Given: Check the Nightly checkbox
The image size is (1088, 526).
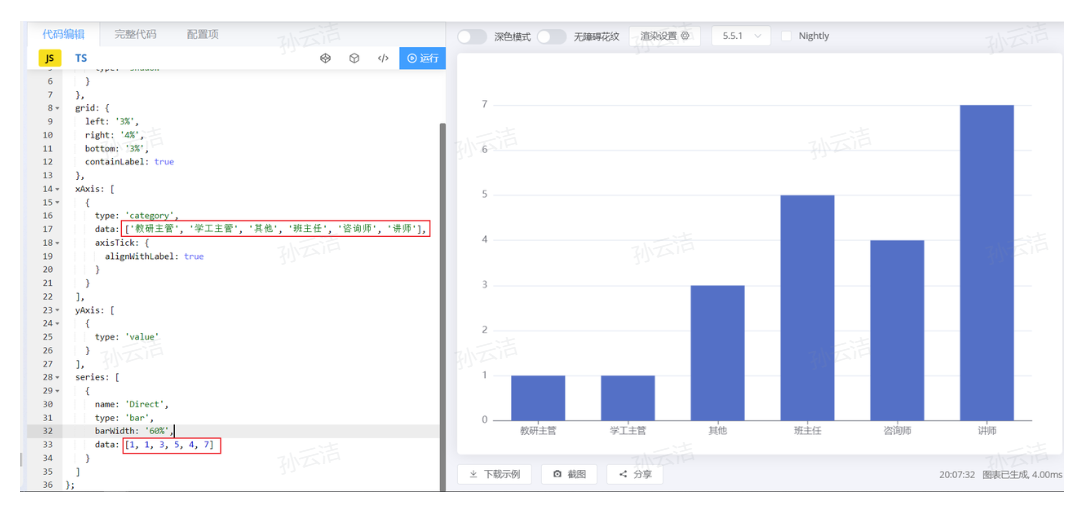Looking at the screenshot, I should (786, 36).
